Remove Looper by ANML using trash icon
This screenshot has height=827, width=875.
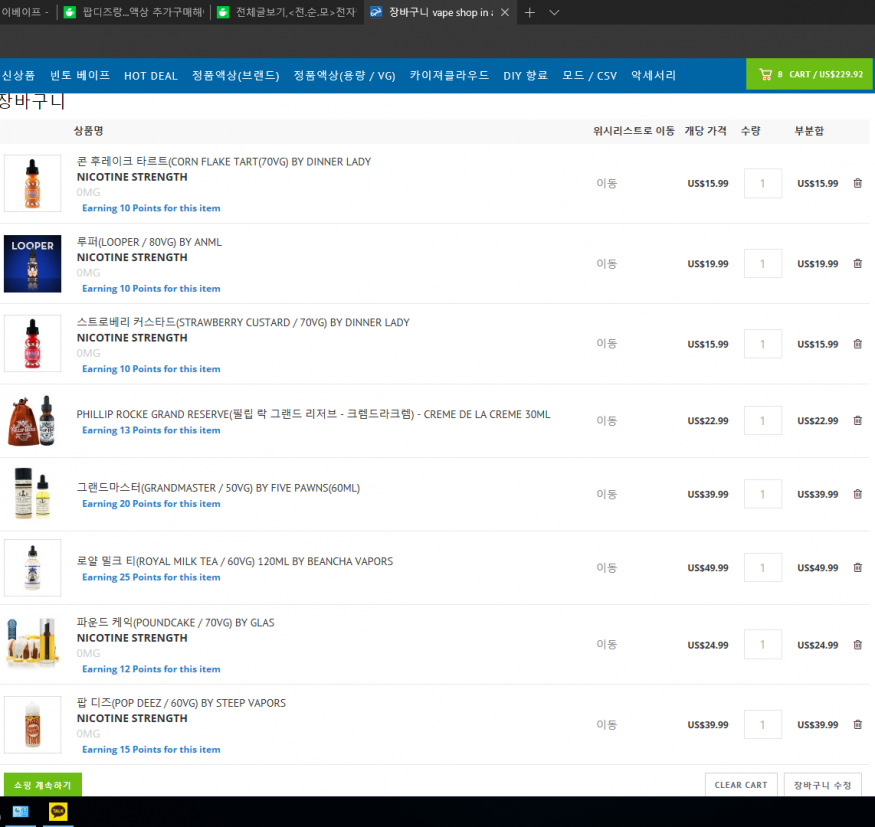coord(858,263)
